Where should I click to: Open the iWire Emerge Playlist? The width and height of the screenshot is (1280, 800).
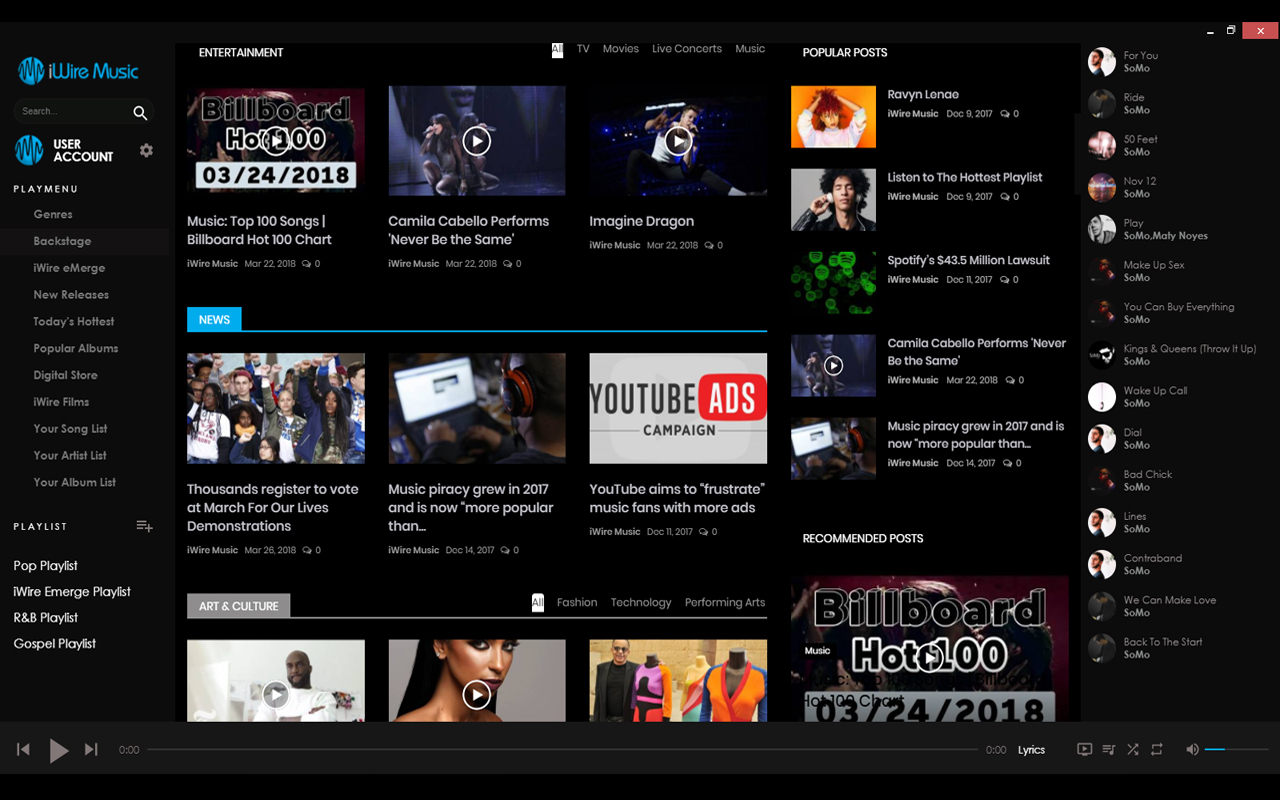point(72,592)
